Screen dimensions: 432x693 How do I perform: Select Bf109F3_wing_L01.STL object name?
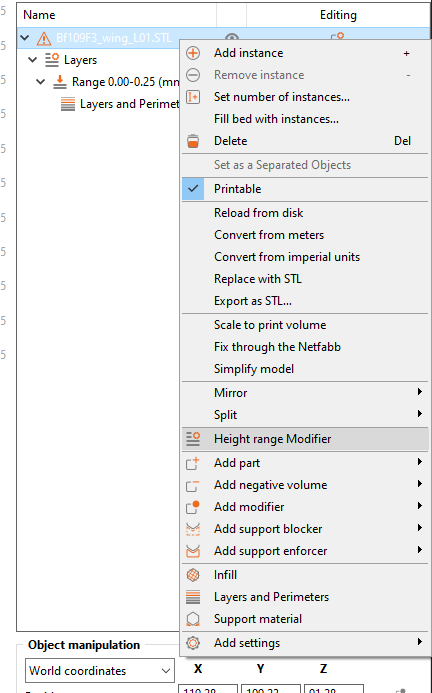(114, 38)
